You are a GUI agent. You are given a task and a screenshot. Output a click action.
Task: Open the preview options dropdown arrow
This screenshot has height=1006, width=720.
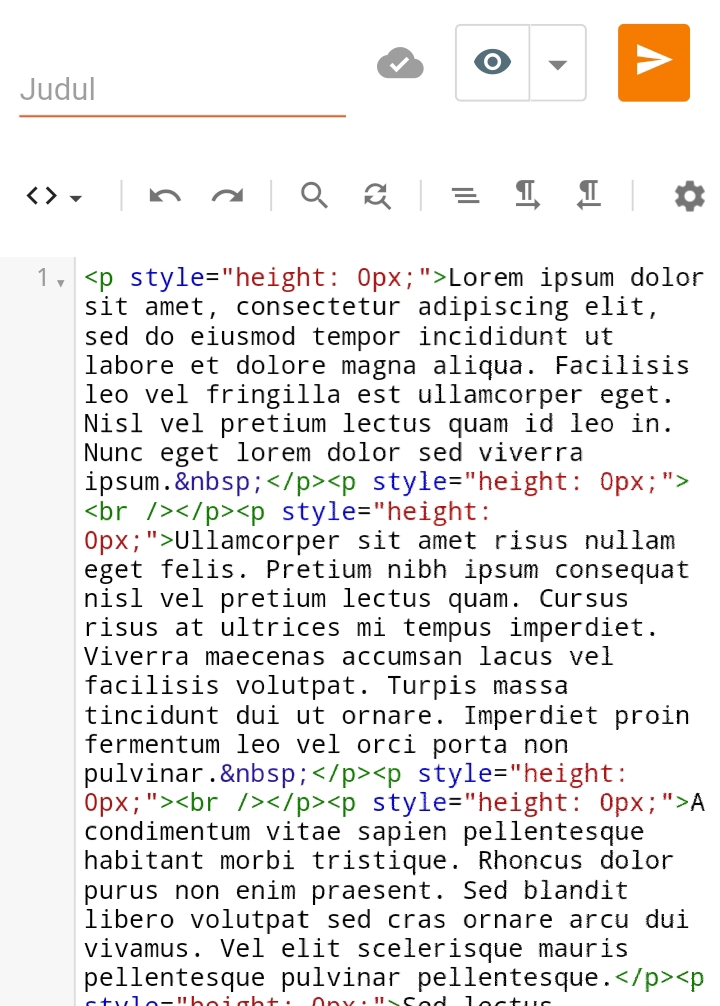pos(558,63)
